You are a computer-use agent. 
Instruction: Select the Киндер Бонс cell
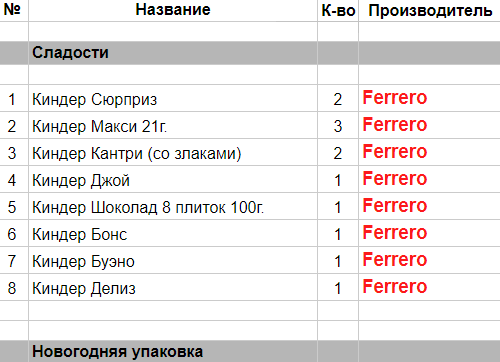click(x=173, y=234)
